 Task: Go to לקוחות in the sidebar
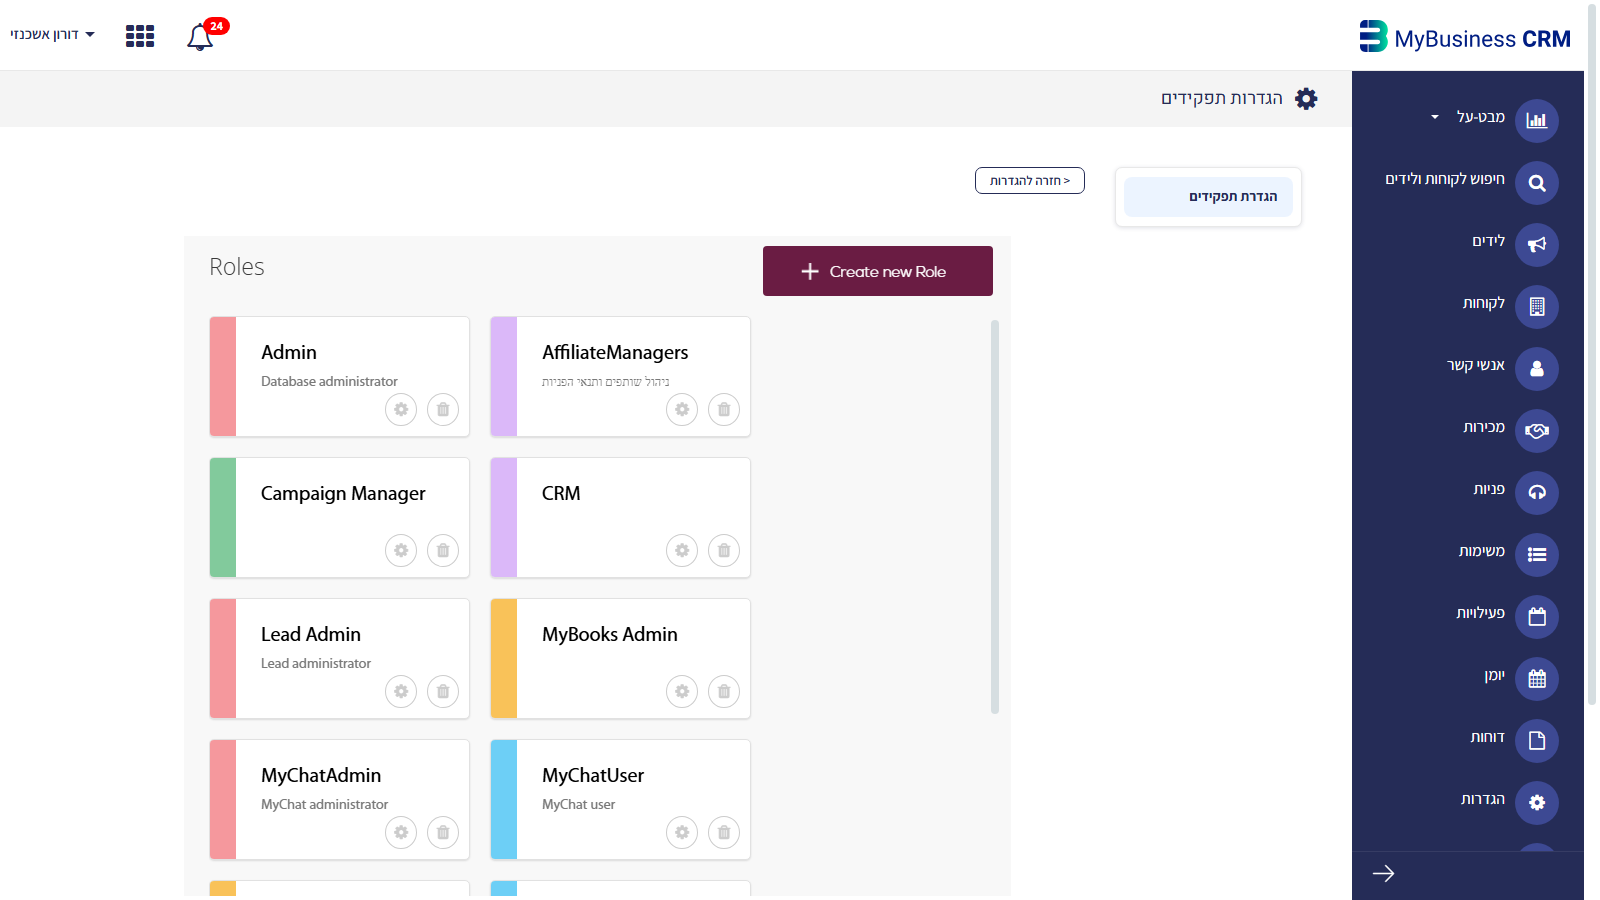(1510, 306)
